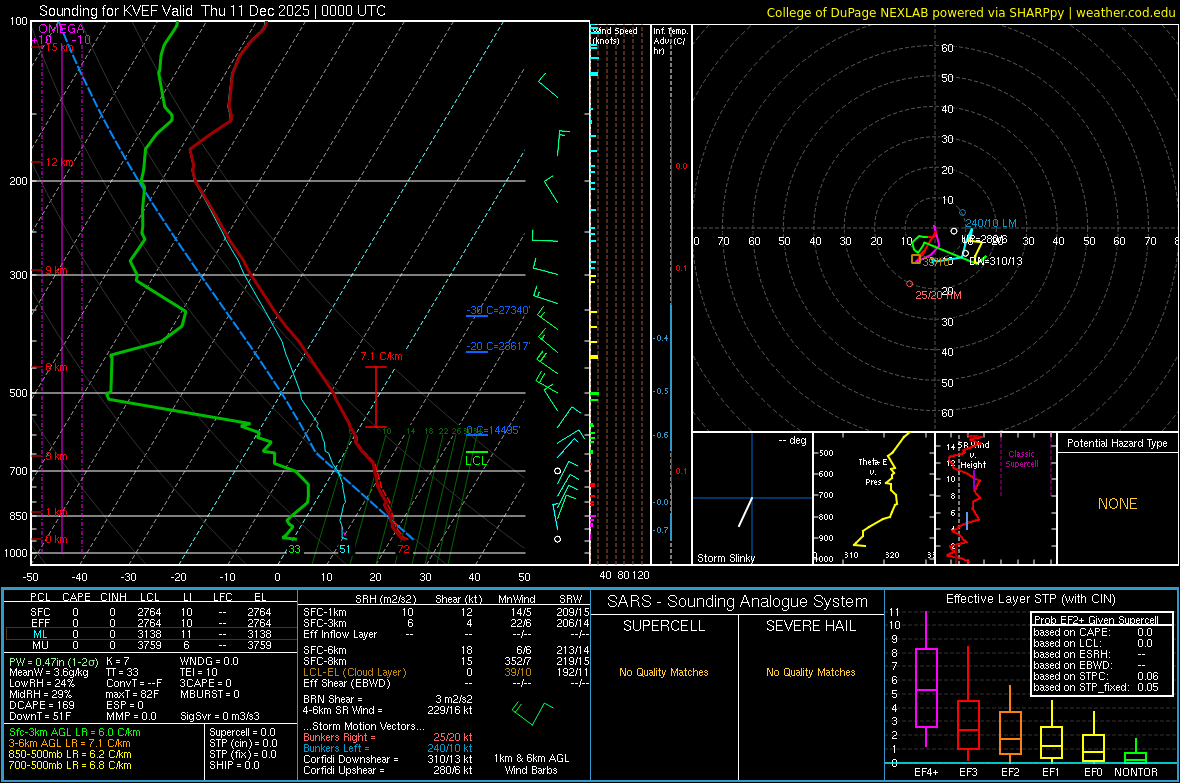The height and width of the screenshot is (783, 1180).
Task: Click the 'TT = 33' value
Action: 122,672
